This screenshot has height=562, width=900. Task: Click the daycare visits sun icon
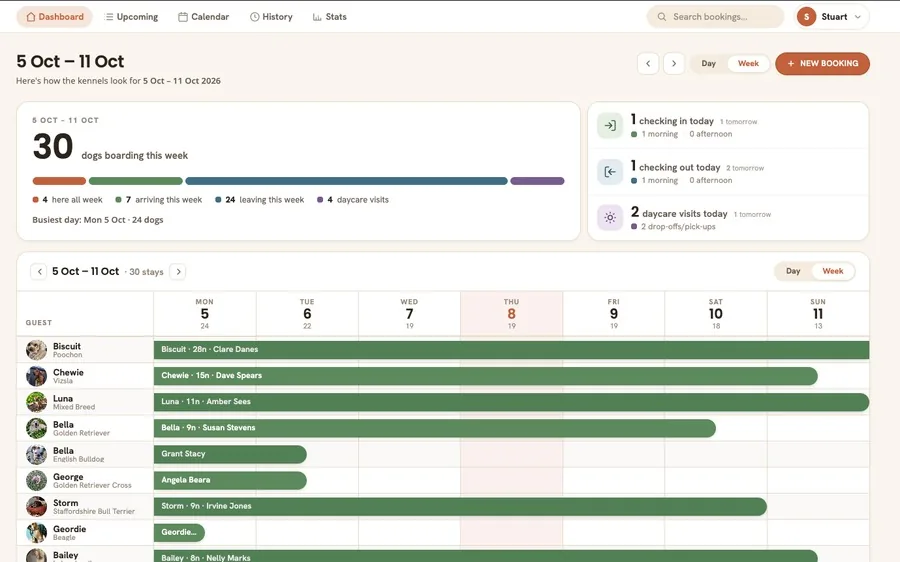[610, 218]
